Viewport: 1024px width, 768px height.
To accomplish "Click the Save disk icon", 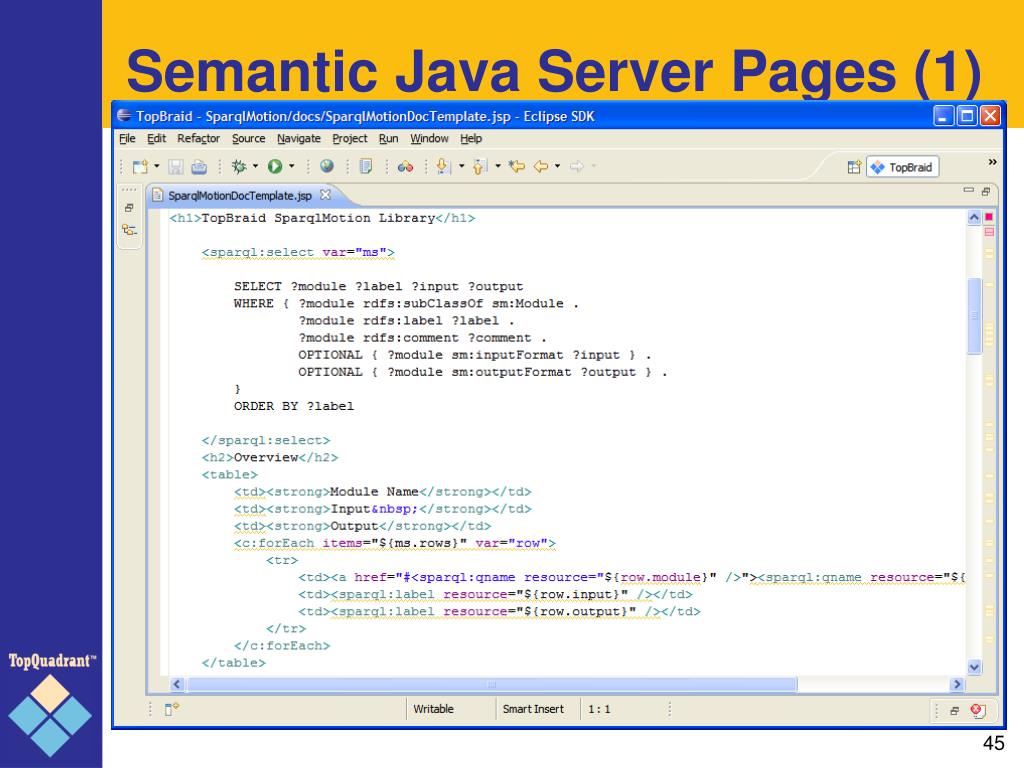I will 176,167.
